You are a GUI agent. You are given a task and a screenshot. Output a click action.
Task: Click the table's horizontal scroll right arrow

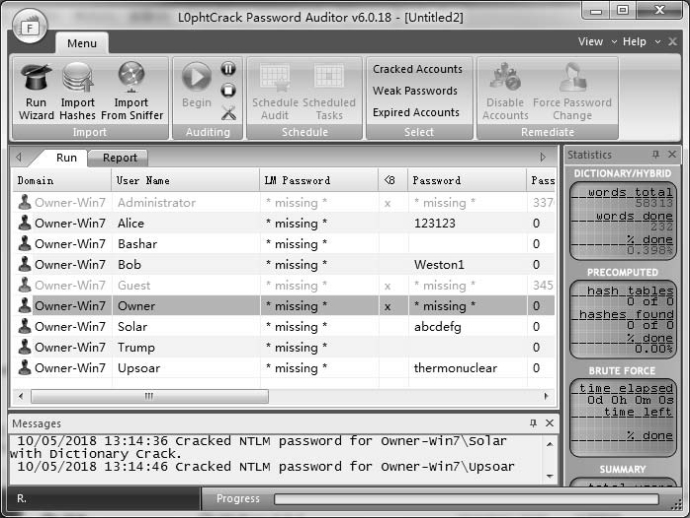(546, 396)
